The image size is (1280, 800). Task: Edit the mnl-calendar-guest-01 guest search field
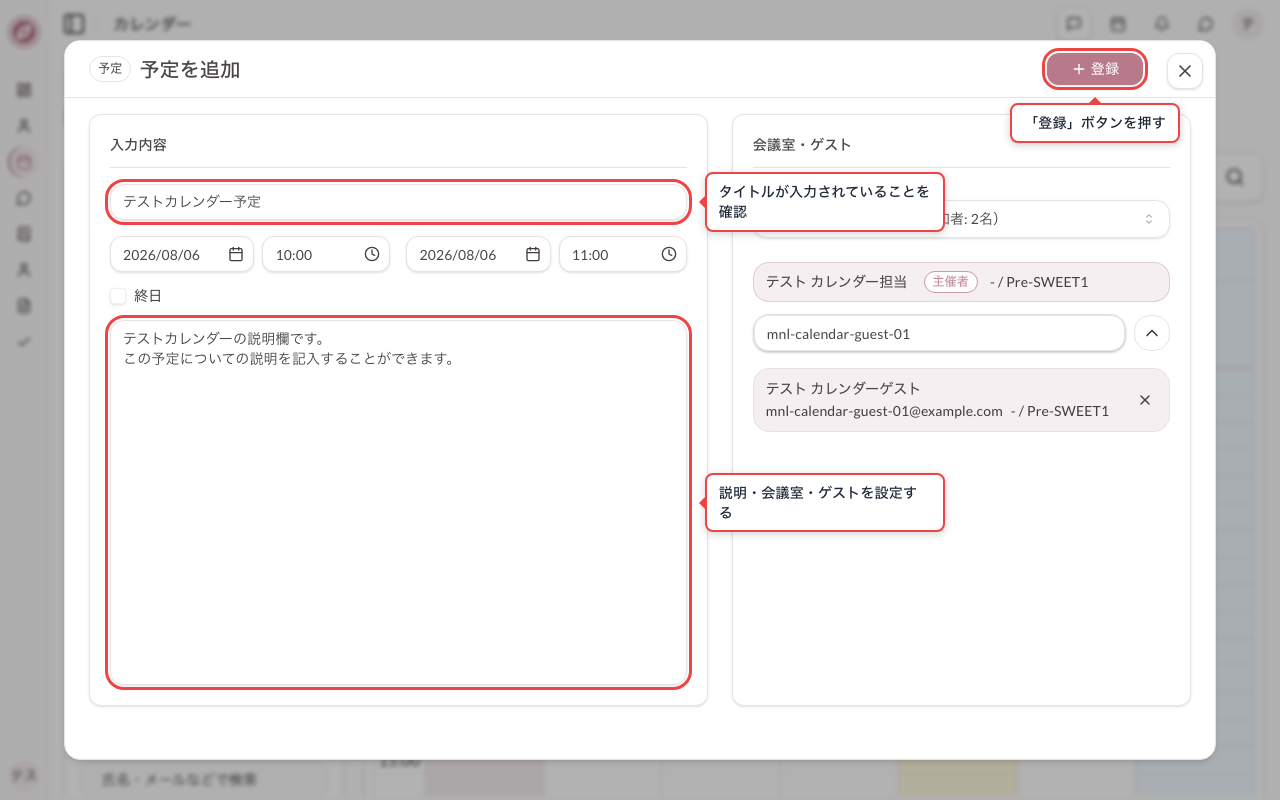tap(939, 334)
